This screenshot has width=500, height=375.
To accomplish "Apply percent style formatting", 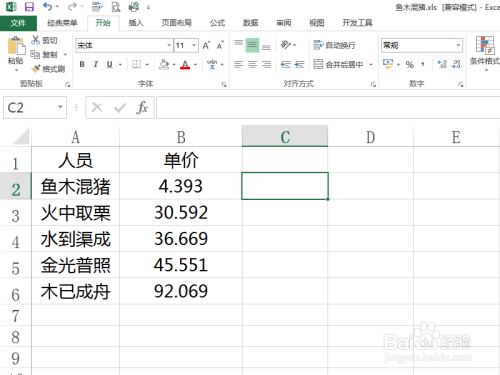I will point(410,64).
